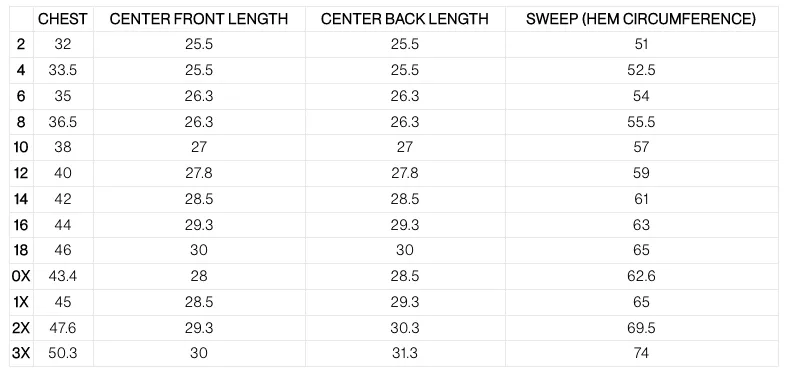Select center back length 30.3 cell
The image size is (790, 378).
coord(405,328)
